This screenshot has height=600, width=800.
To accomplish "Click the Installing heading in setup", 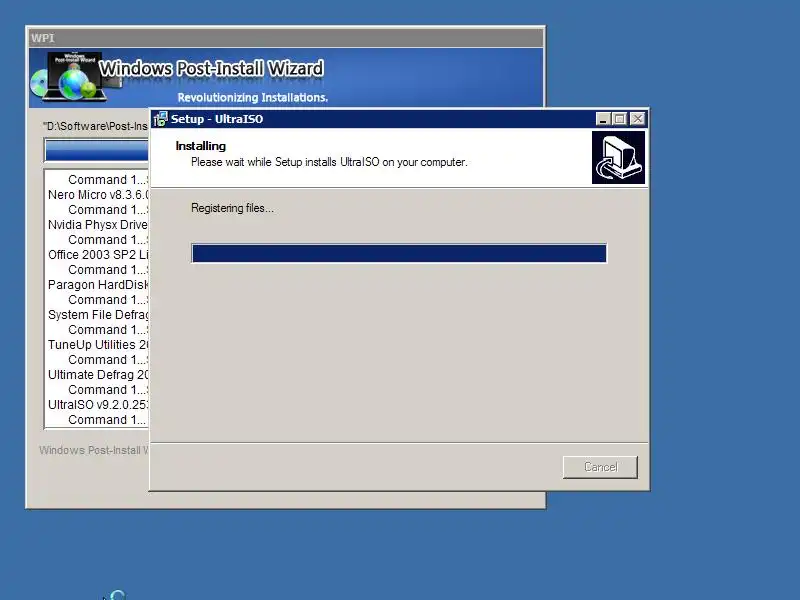I will click(x=201, y=146).
